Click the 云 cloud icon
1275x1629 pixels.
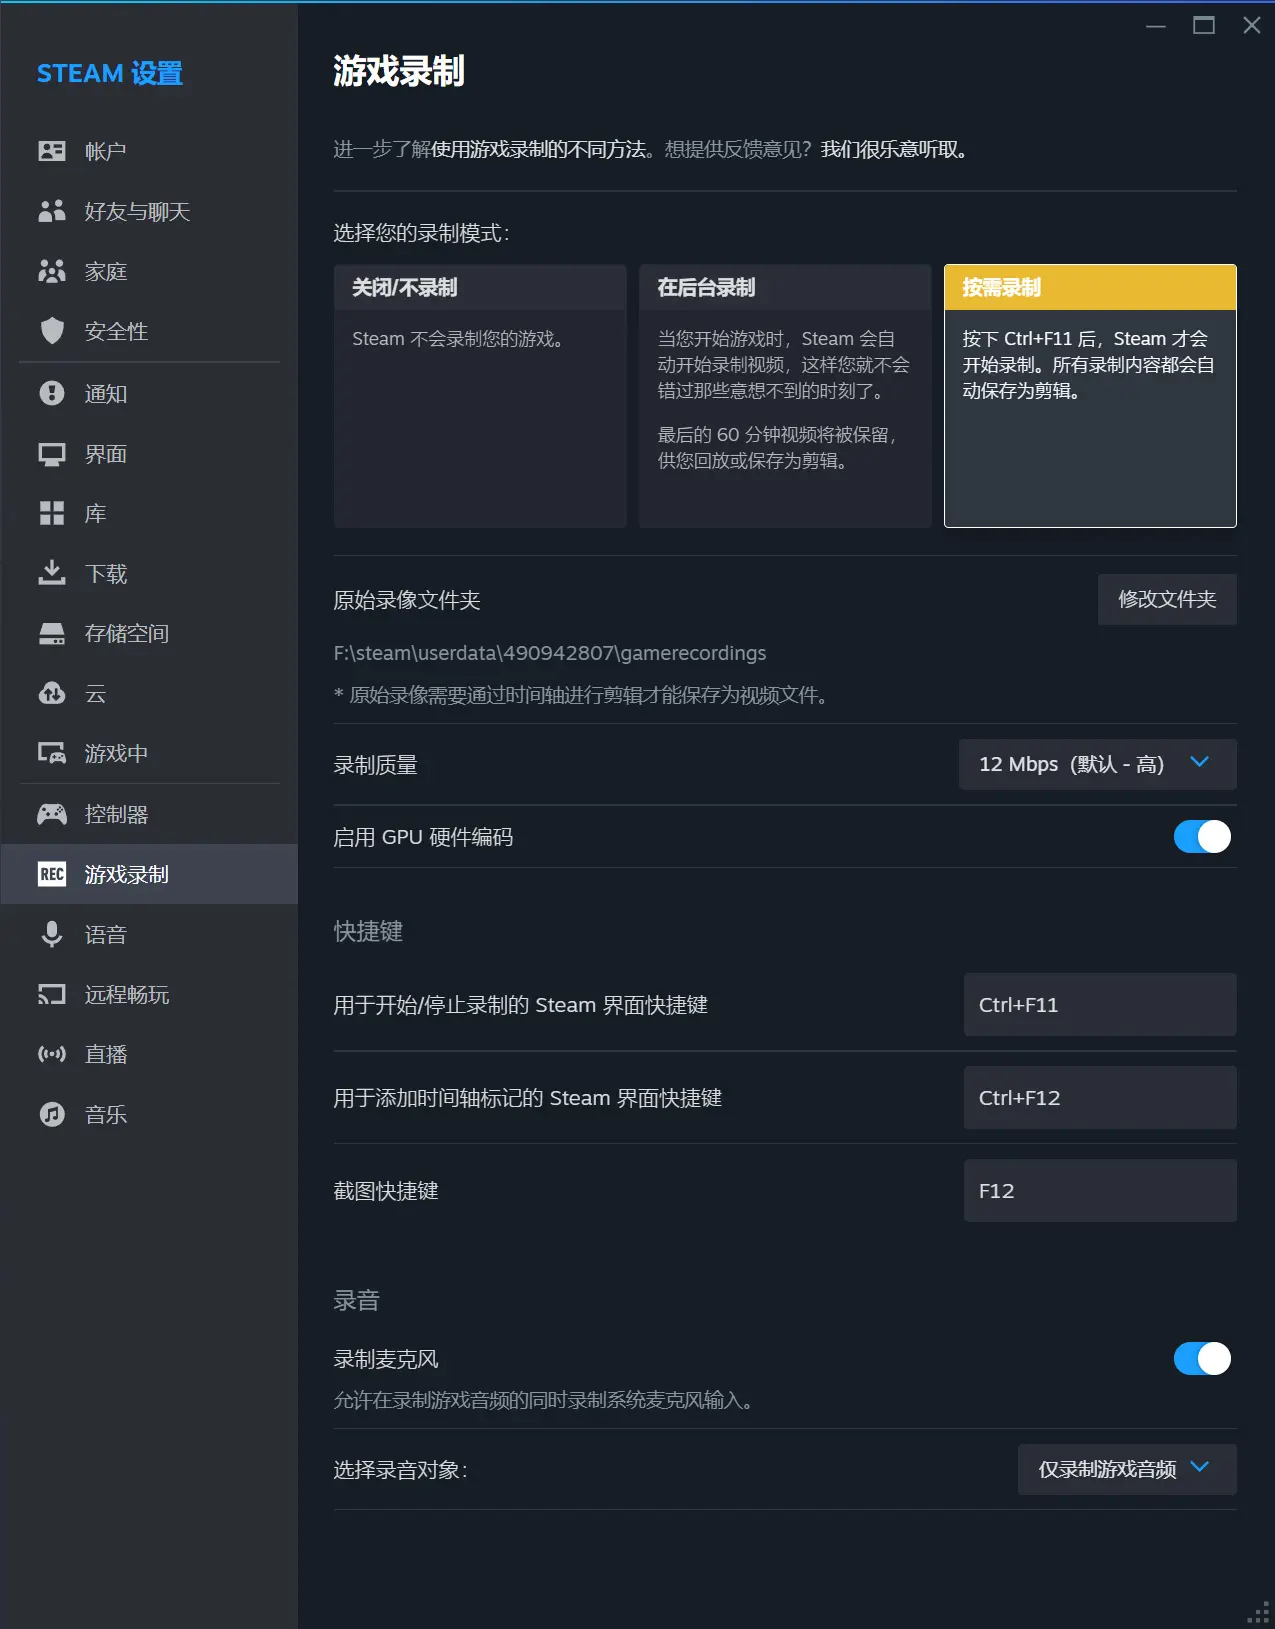pyautogui.click(x=52, y=693)
